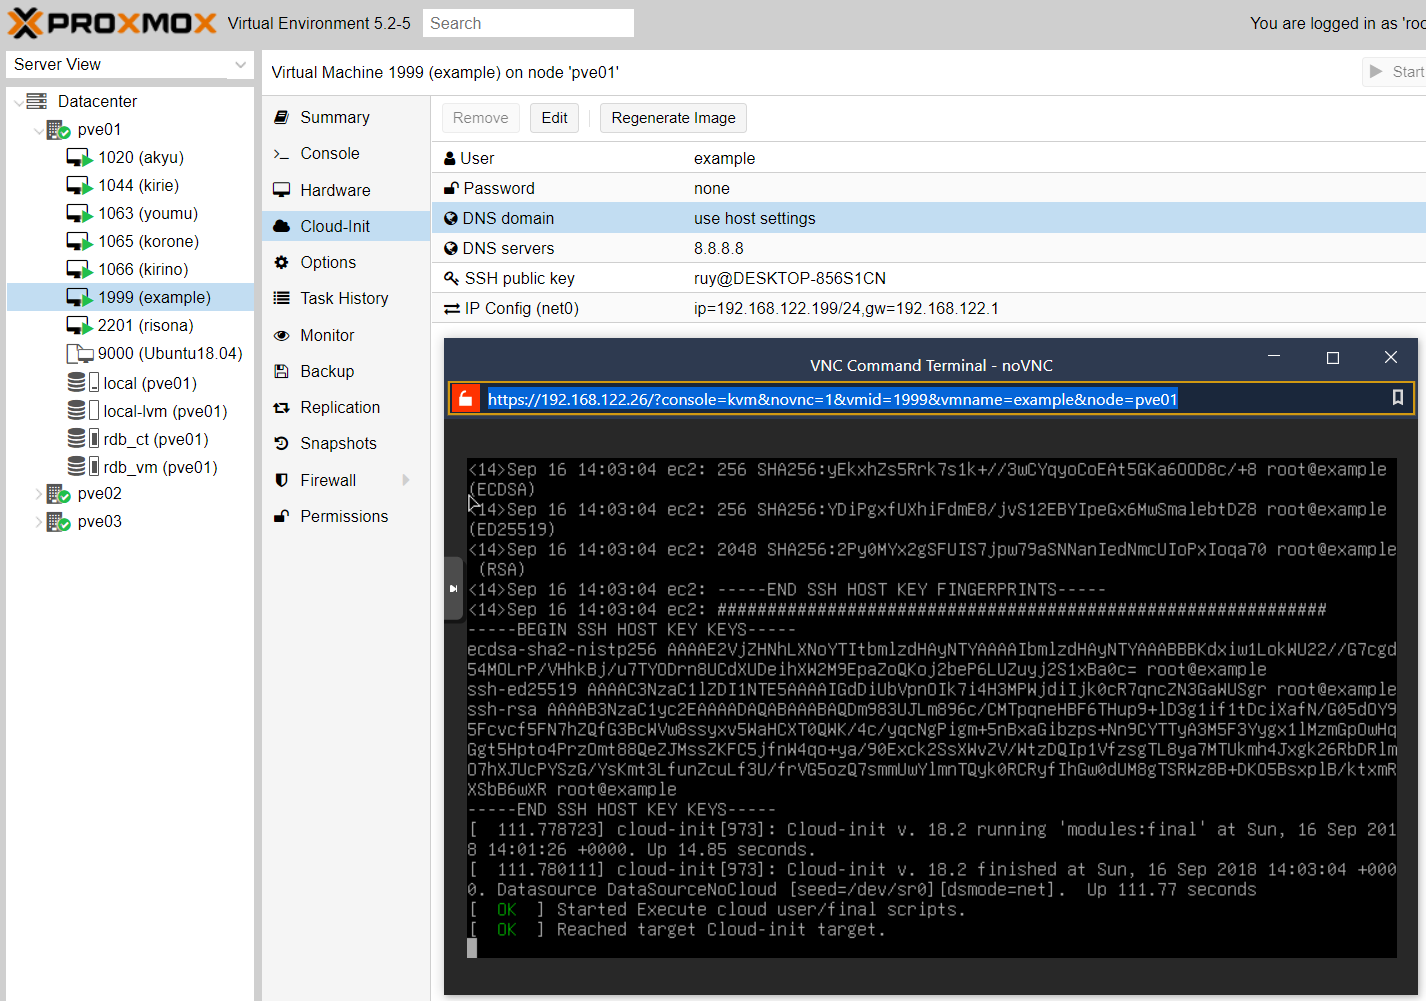The width and height of the screenshot is (1426, 1001).
Task: Click the Proxmox logo icon
Action: (x=26, y=23)
